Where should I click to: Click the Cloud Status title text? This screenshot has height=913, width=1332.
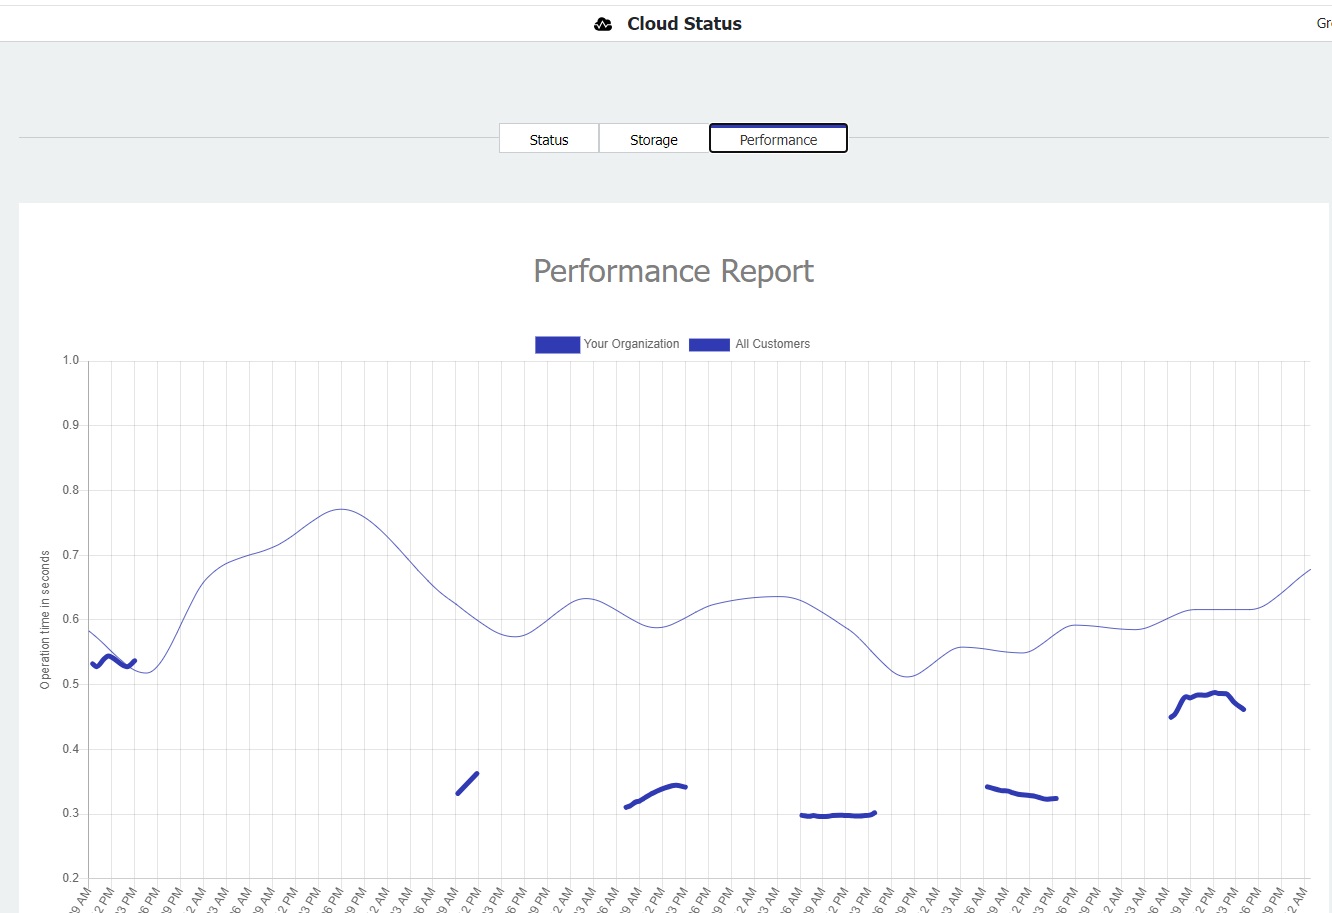tap(684, 24)
